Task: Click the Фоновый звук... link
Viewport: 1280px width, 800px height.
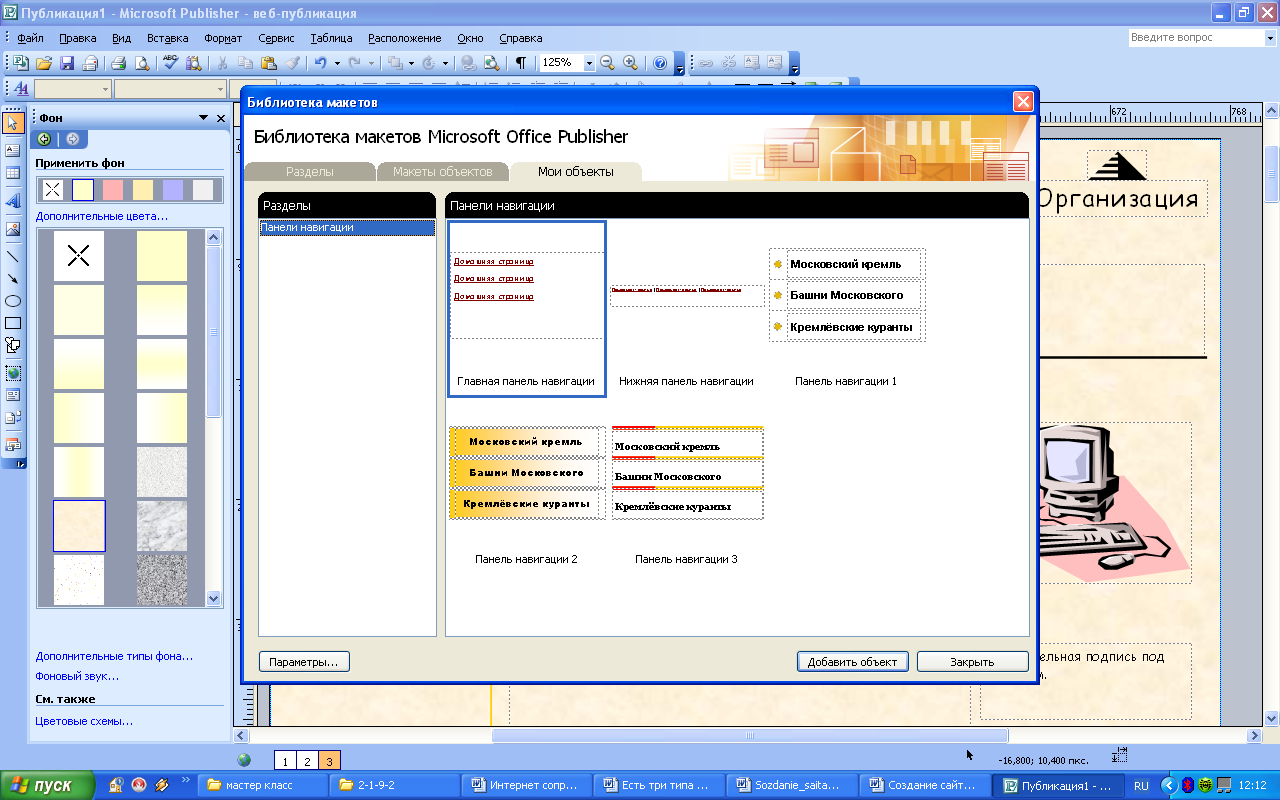Action: [77, 676]
